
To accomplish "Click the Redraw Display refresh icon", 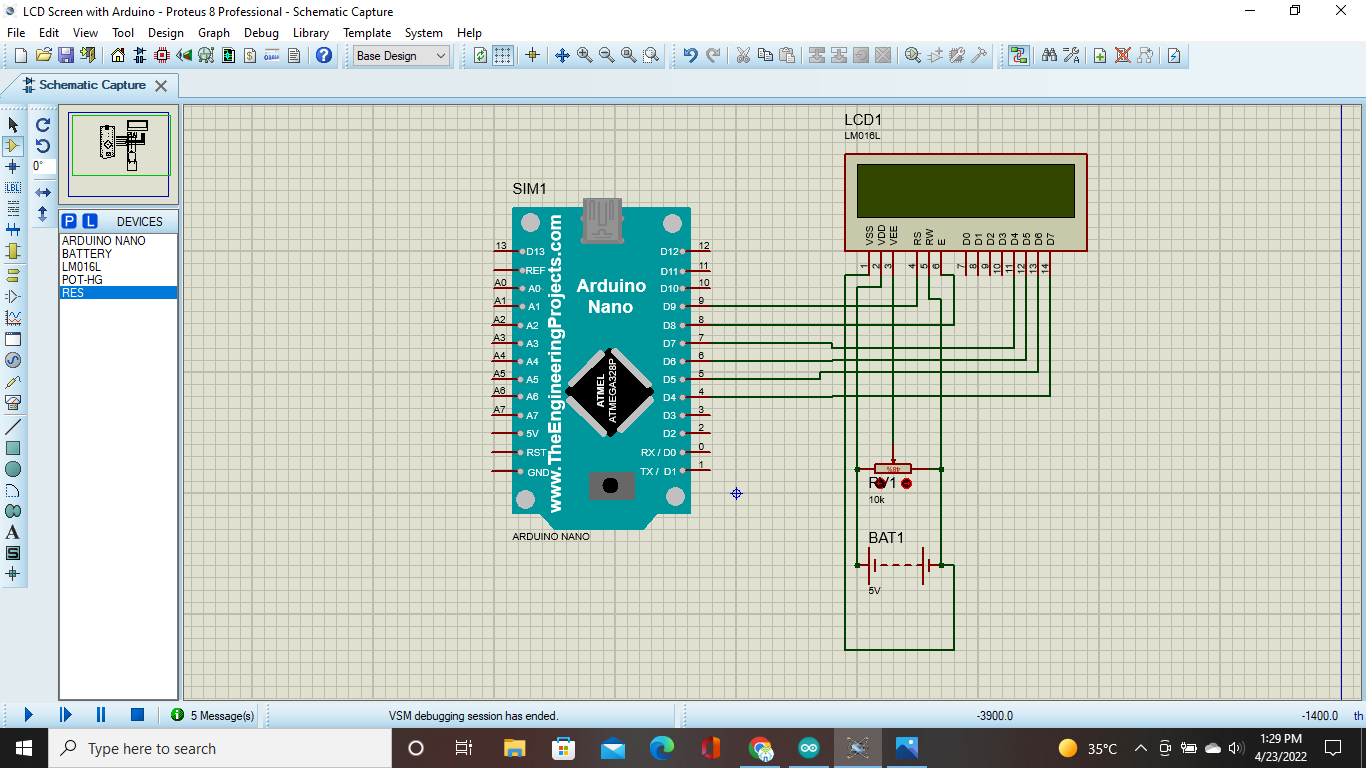I will pos(481,56).
